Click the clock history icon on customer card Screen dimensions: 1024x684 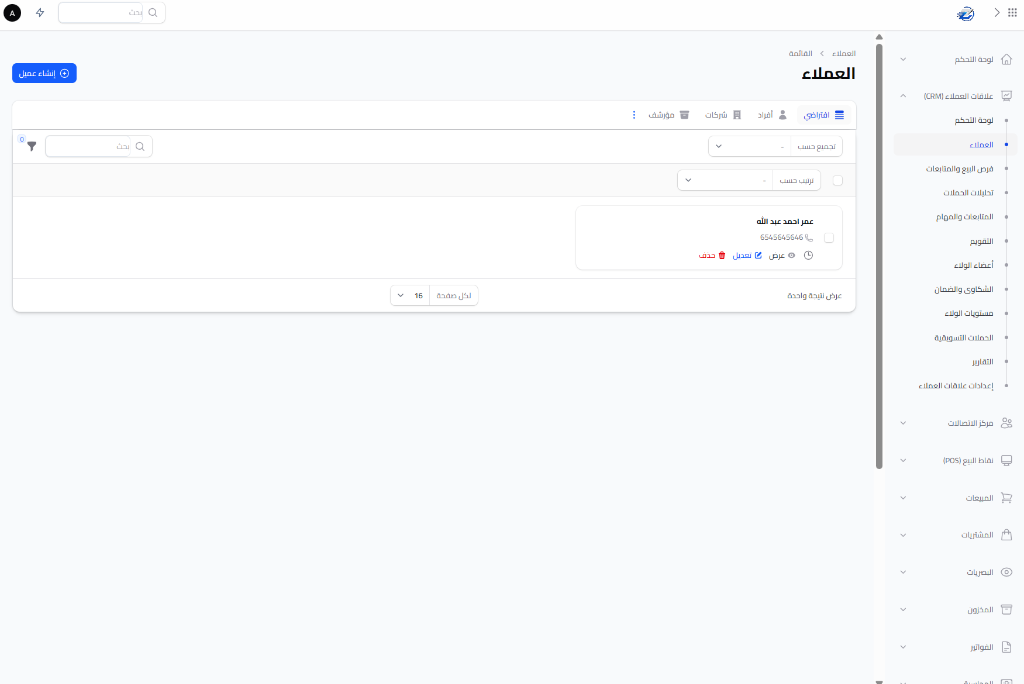(808, 255)
